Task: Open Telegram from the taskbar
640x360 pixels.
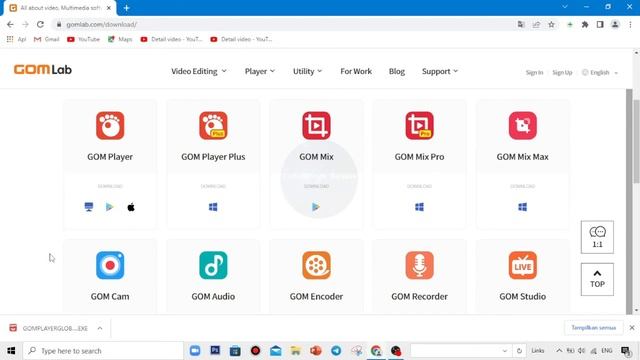Action: coord(336,351)
